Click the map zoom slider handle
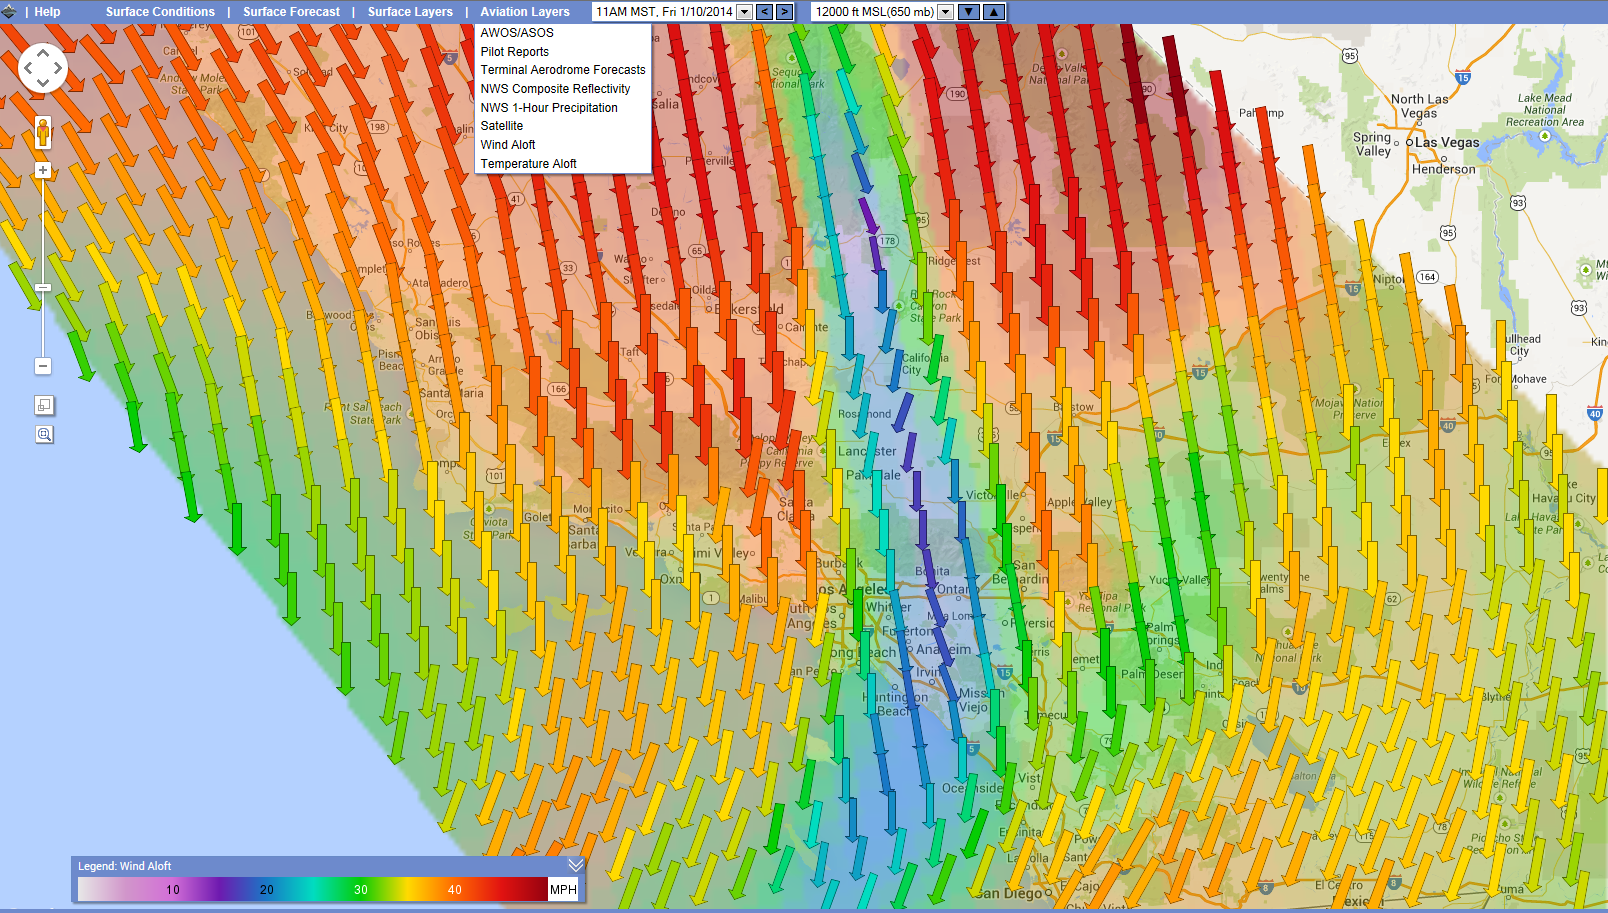Image resolution: width=1608 pixels, height=913 pixels. pyautogui.click(x=42, y=288)
